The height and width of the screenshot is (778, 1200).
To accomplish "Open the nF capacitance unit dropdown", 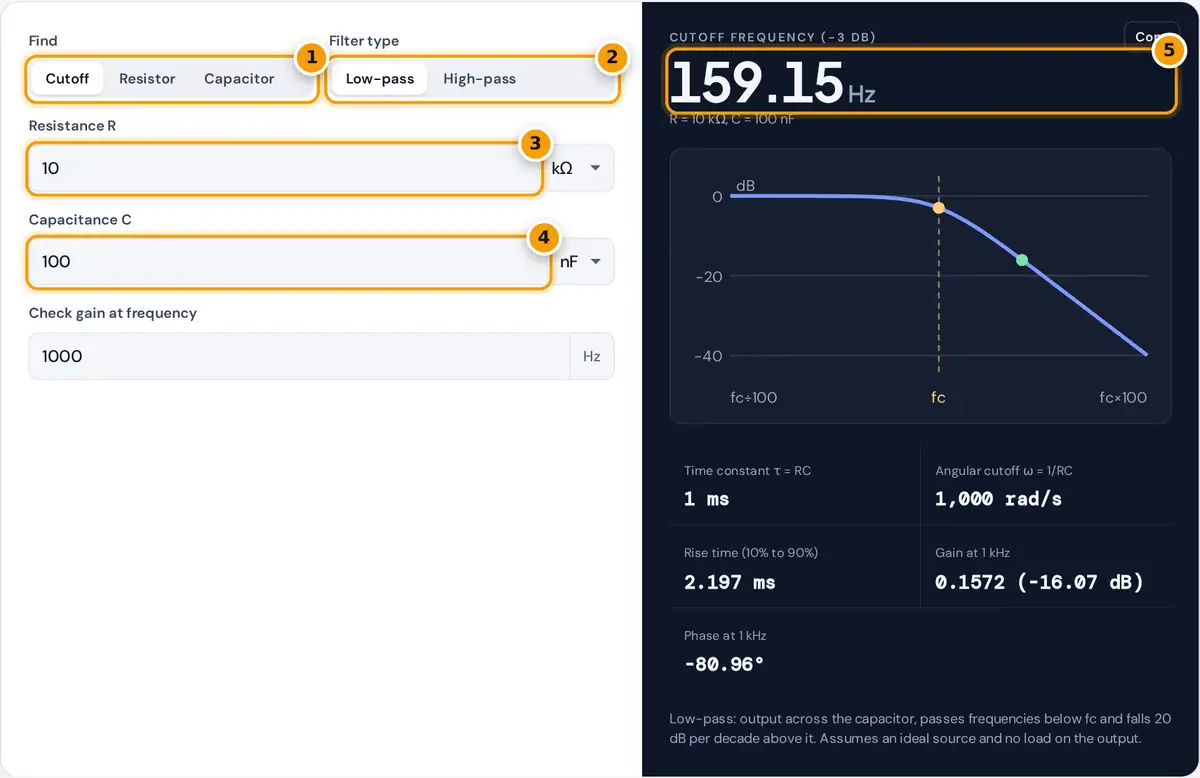I will click(x=583, y=262).
